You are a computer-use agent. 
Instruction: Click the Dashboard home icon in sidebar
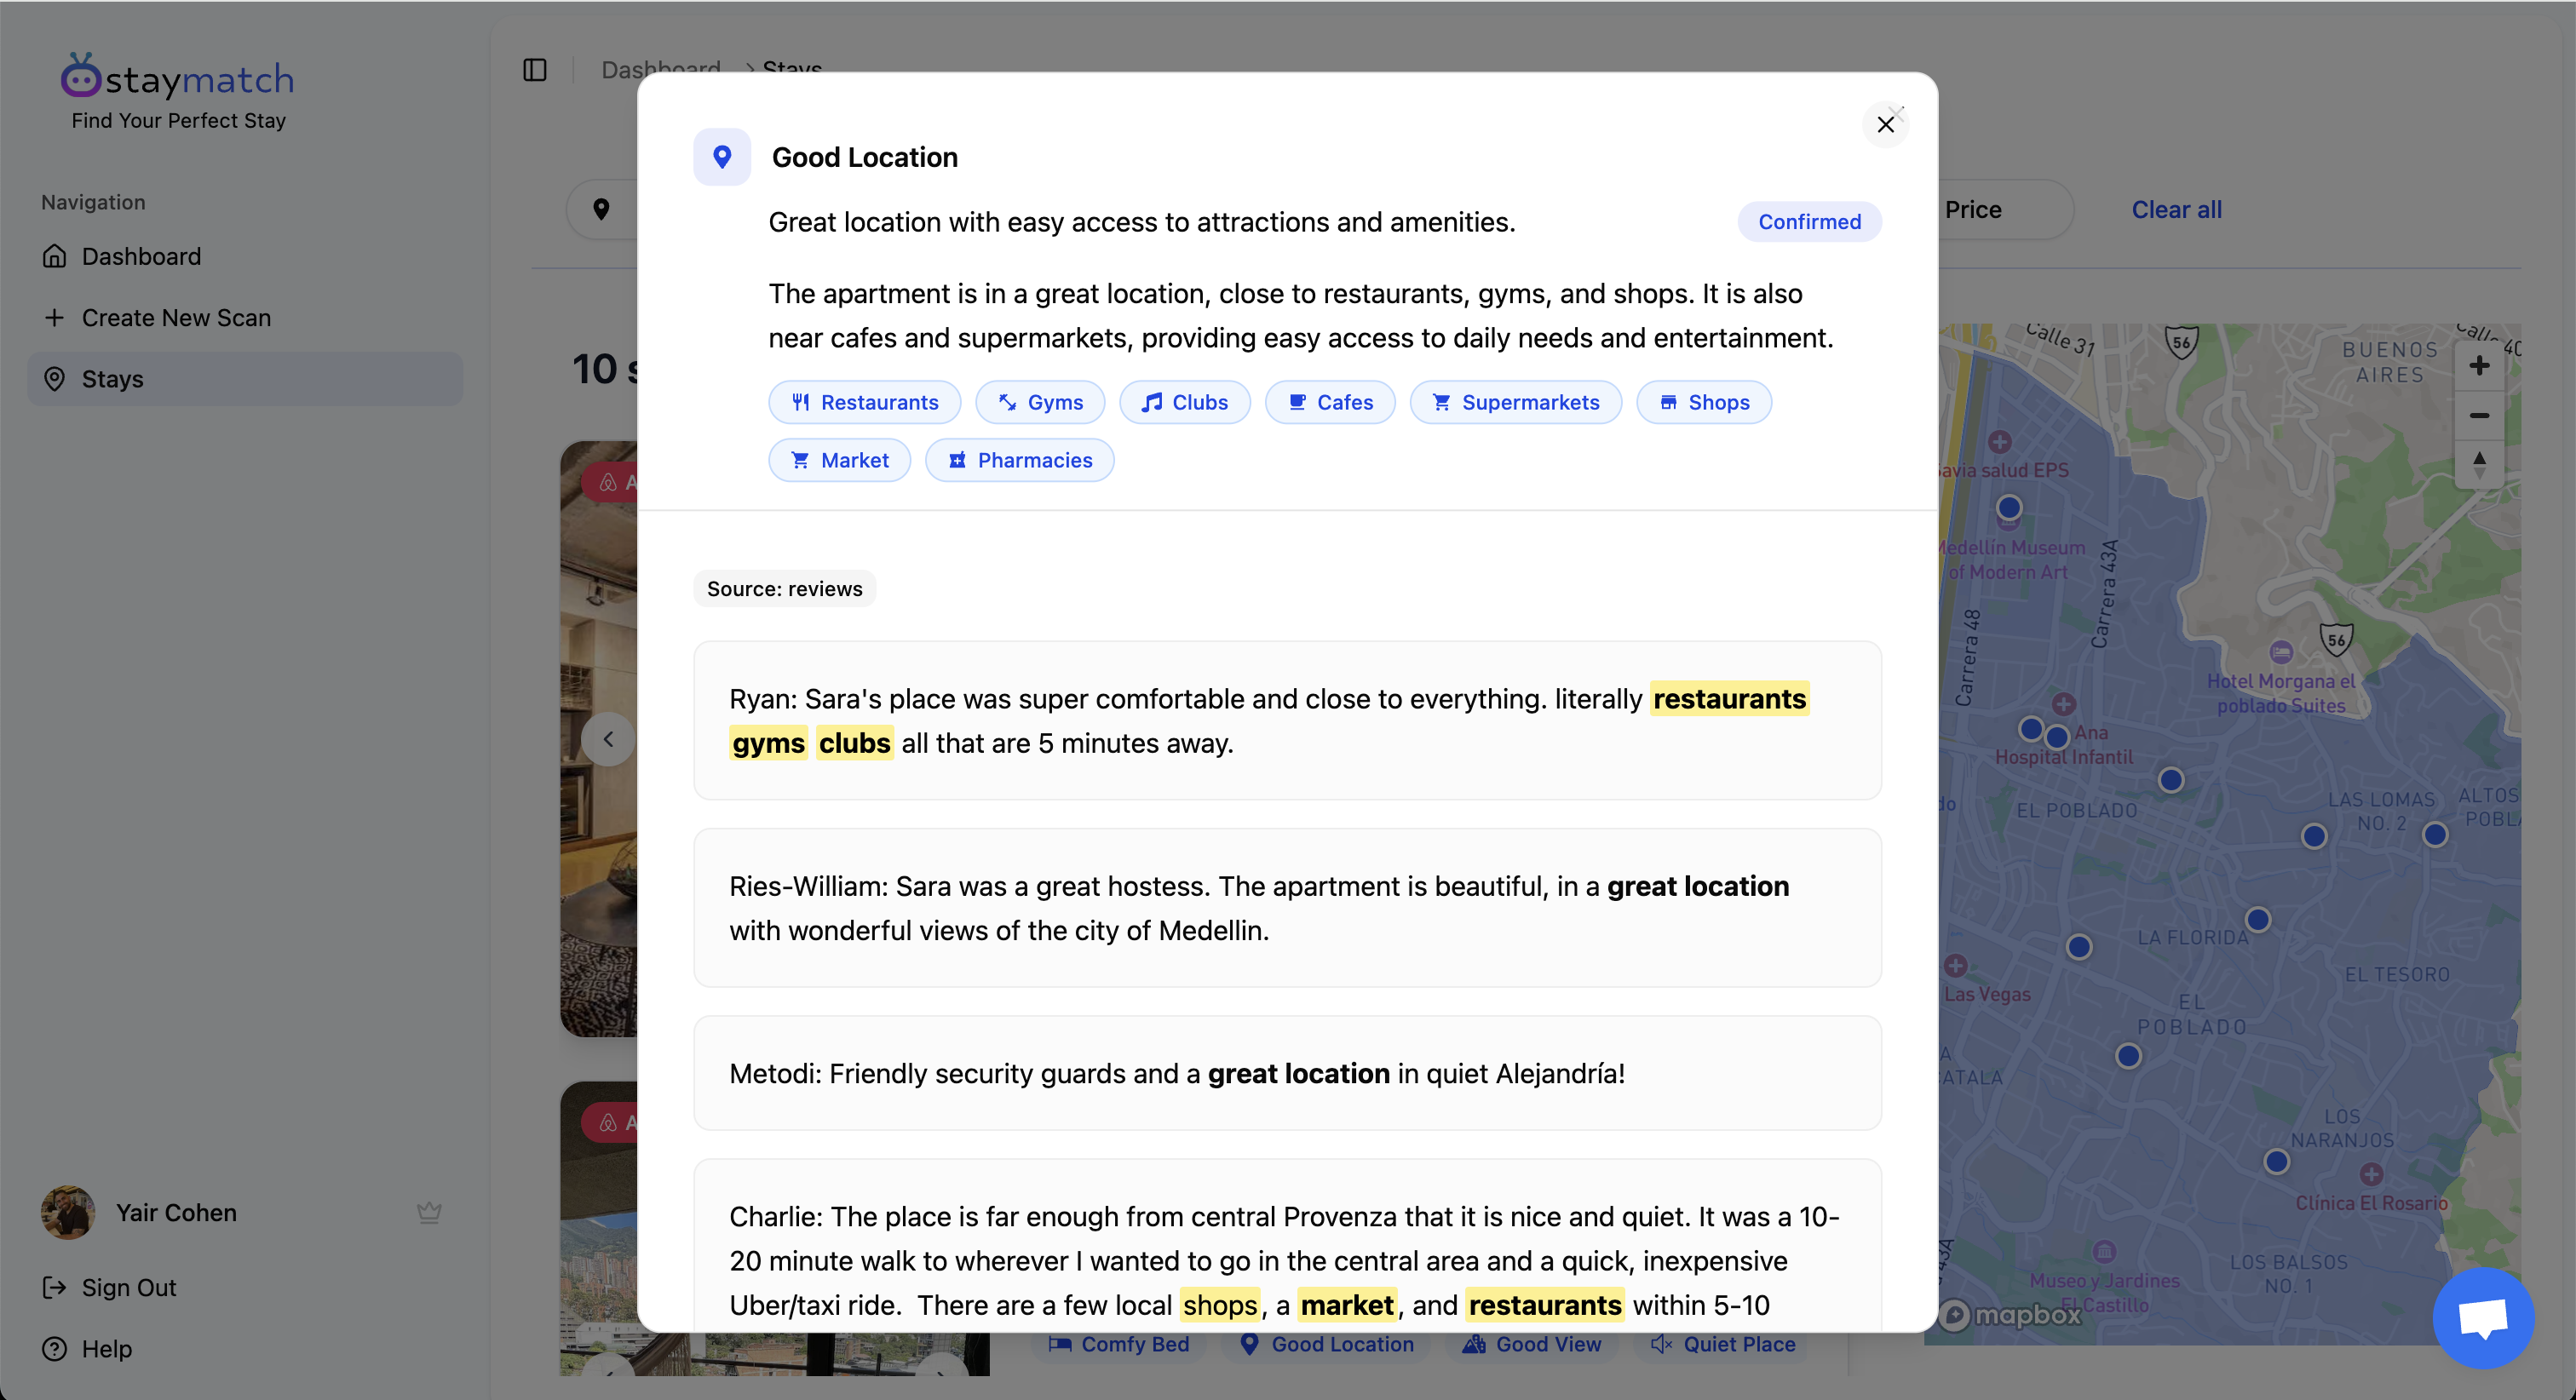point(55,256)
